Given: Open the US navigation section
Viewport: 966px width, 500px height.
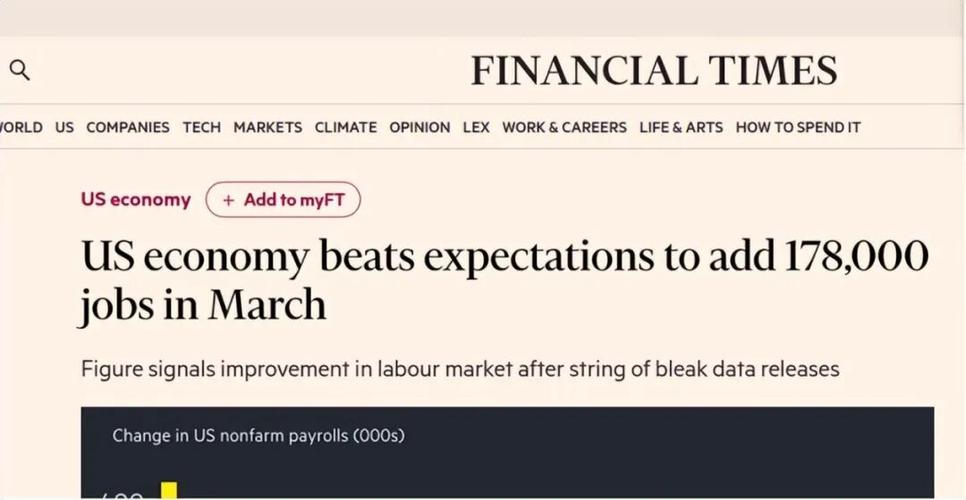Looking at the screenshot, I should (x=64, y=127).
